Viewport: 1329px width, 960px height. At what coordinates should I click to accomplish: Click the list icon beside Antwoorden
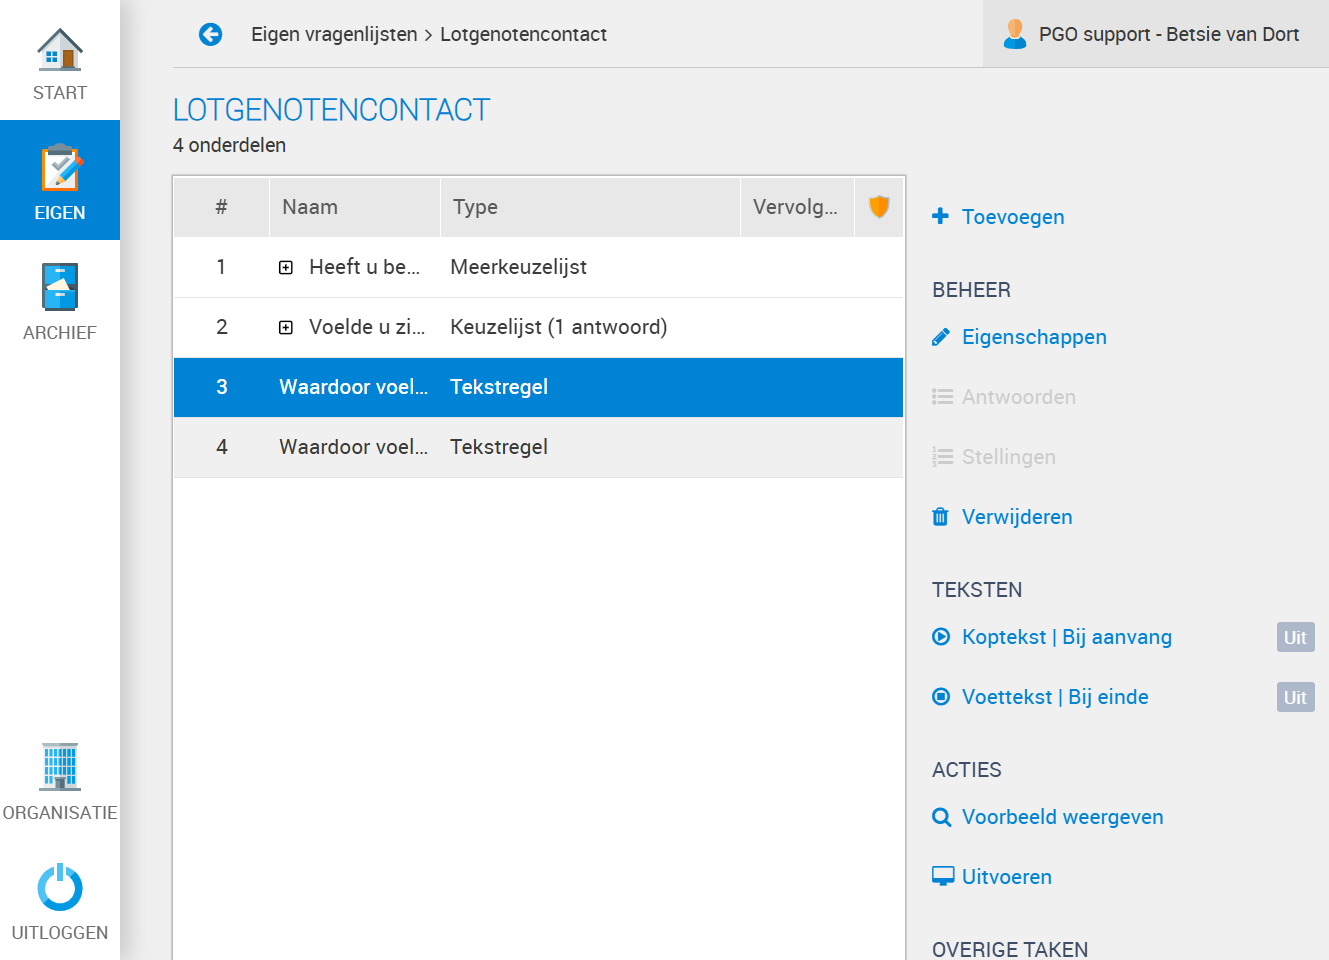pyautogui.click(x=942, y=397)
